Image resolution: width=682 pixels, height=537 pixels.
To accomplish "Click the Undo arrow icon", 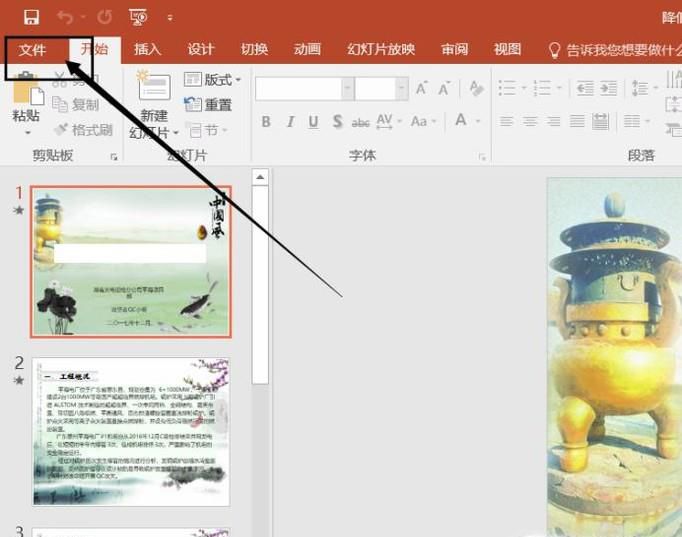I will (66, 17).
